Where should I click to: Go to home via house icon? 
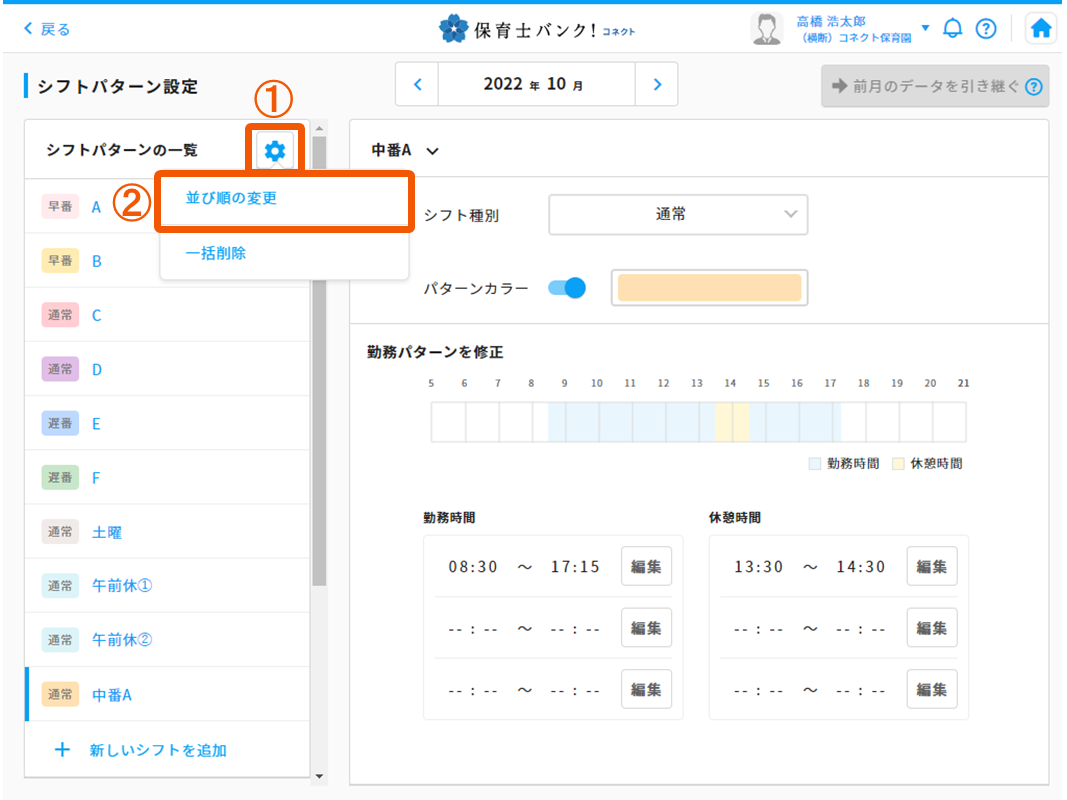(1041, 29)
